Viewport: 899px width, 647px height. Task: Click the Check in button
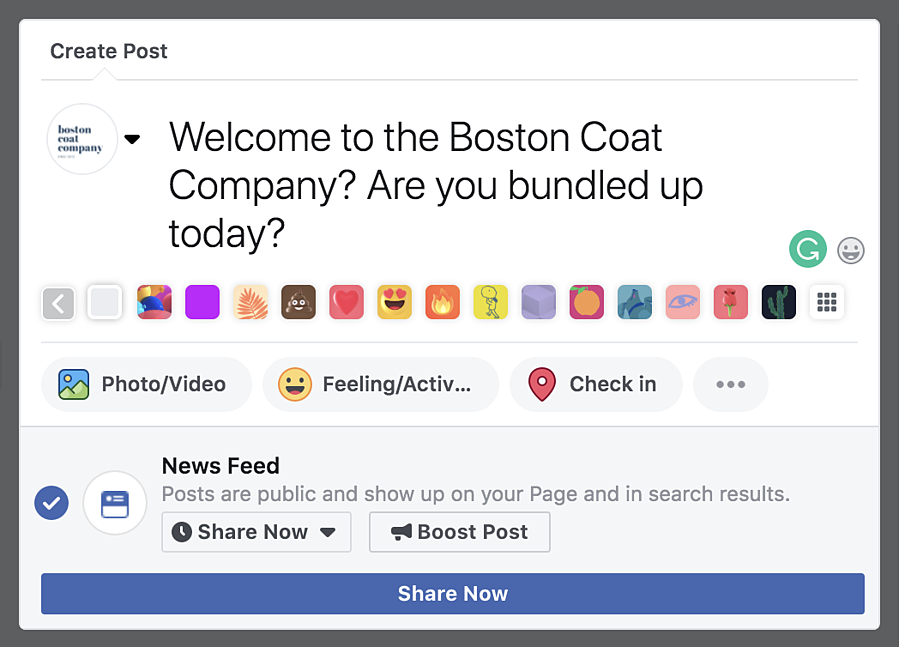point(596,384)
